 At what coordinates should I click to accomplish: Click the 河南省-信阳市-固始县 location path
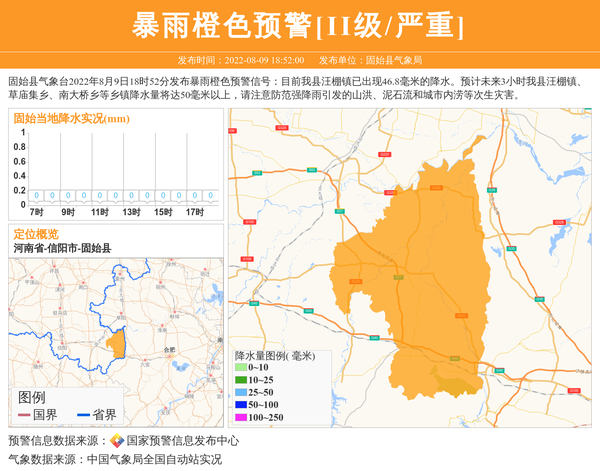[x=62, y=248]
